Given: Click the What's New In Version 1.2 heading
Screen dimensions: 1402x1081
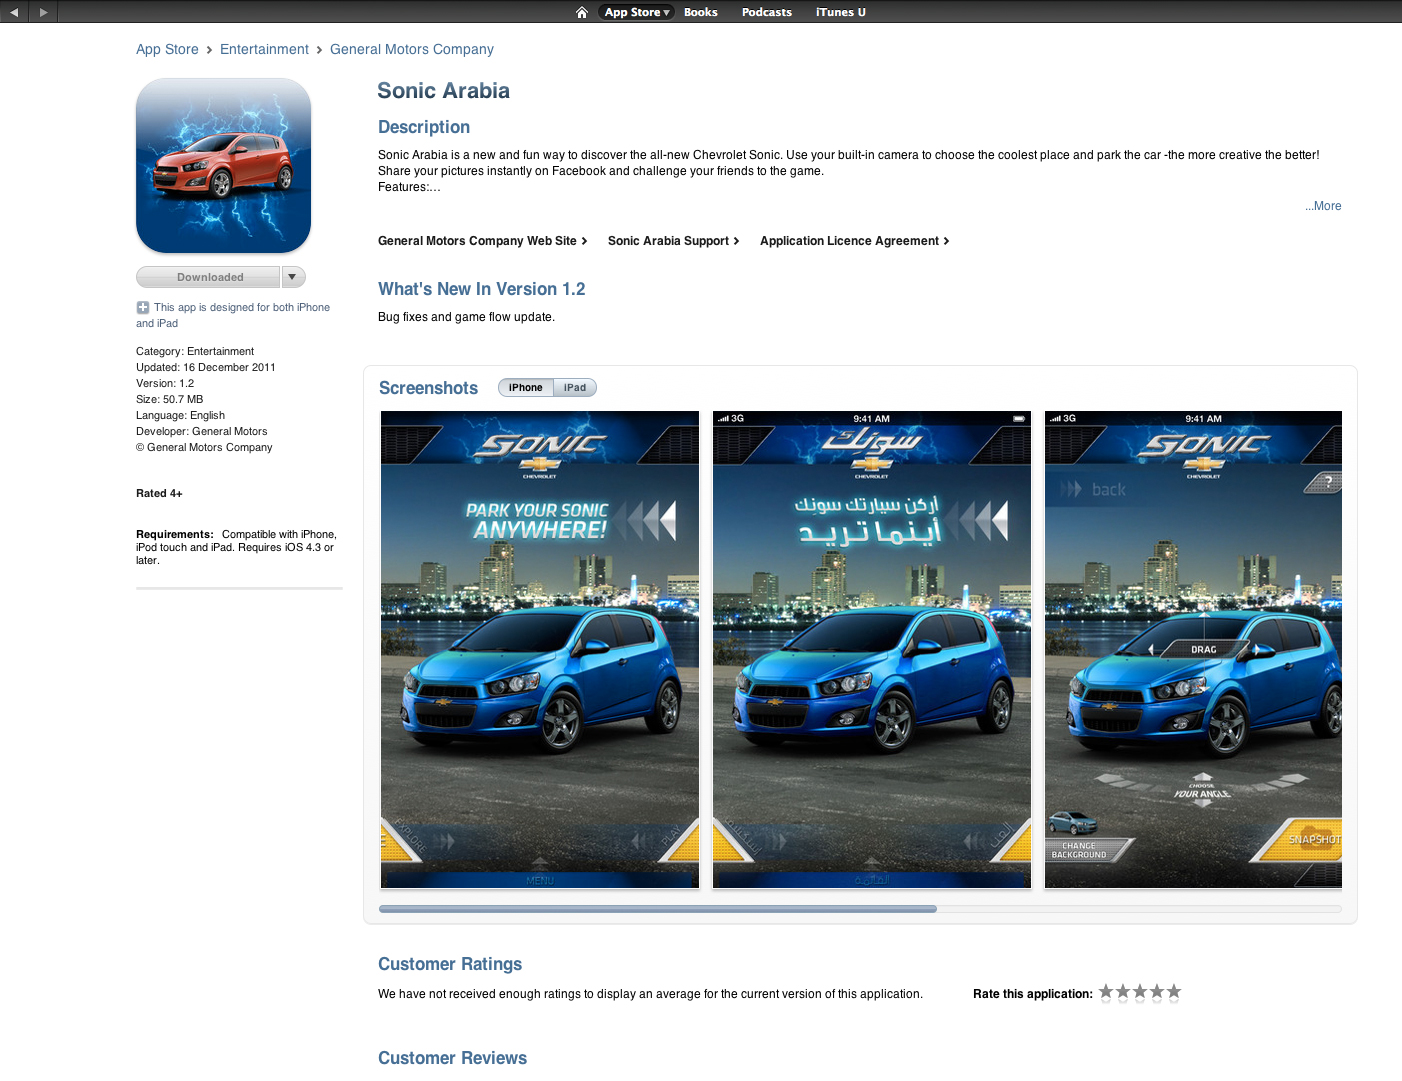Looking at the screenshot, I should point(482,289).
